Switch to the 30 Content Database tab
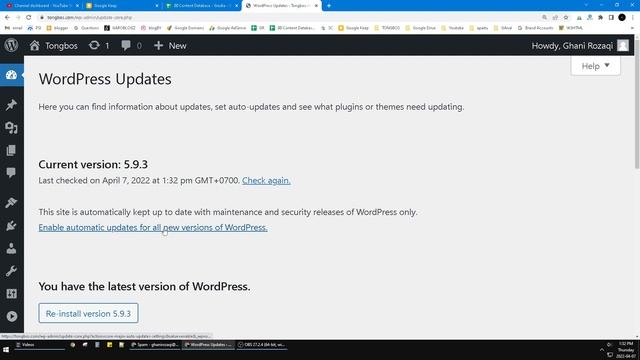 point(202,6)
